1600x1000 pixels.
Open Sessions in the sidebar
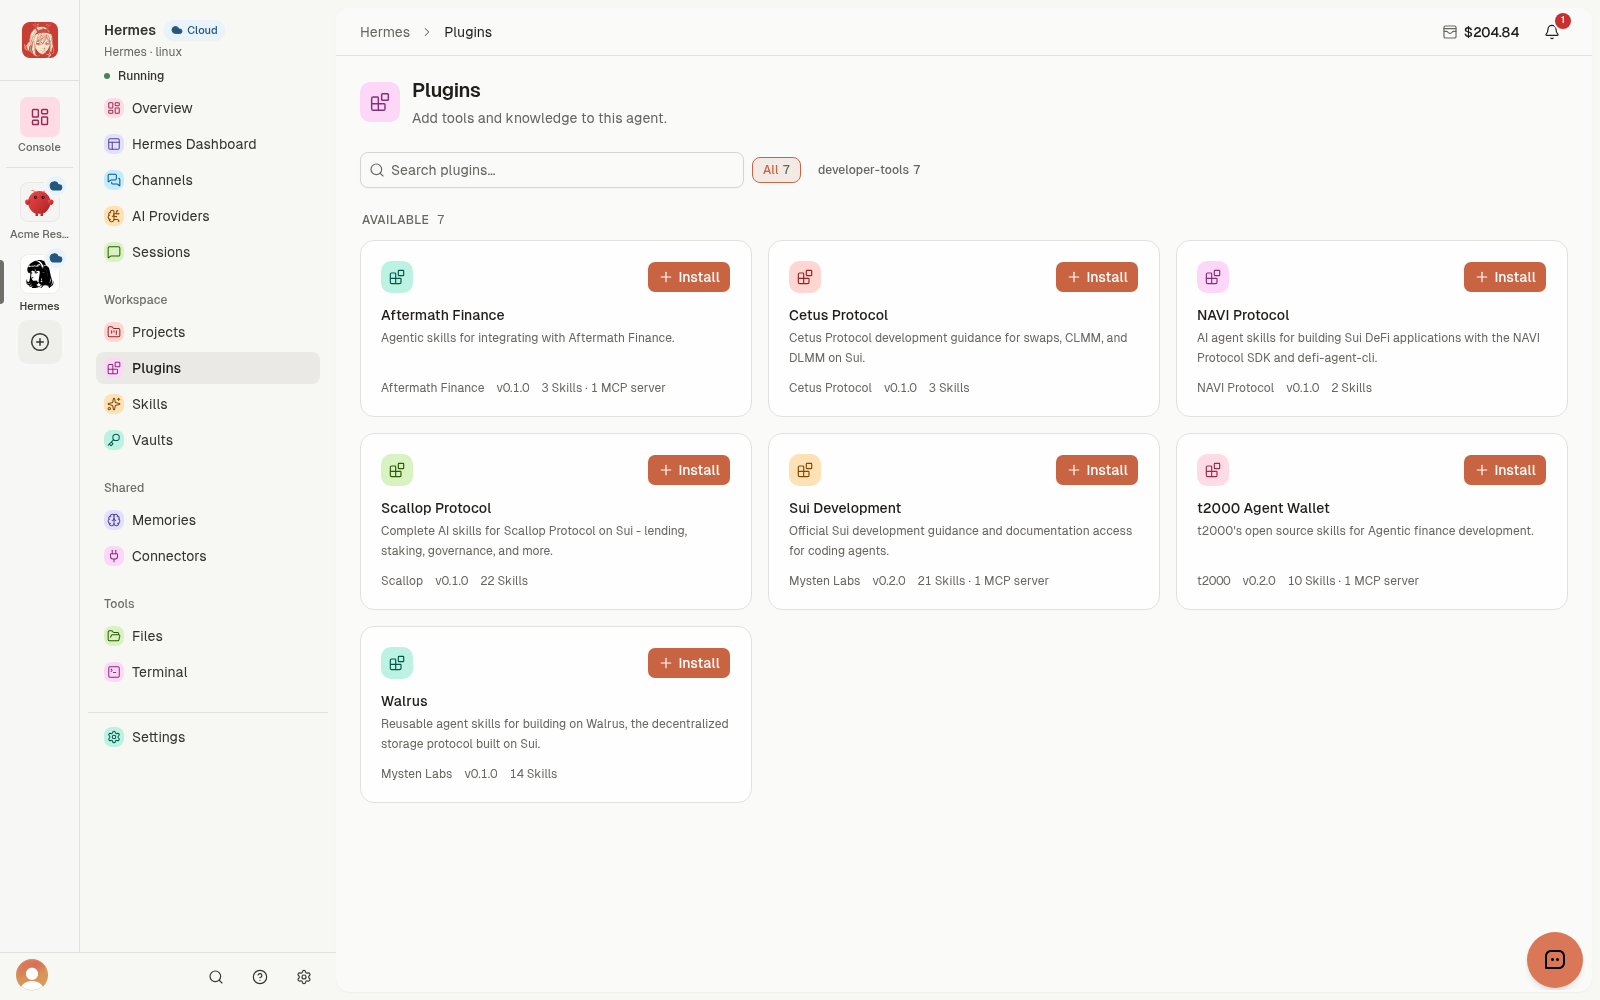[208, 252]
